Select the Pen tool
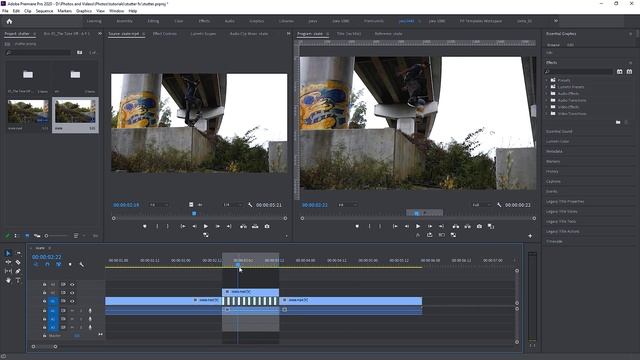The height and width of the screenshot is (360, 640). coord(18,271)
